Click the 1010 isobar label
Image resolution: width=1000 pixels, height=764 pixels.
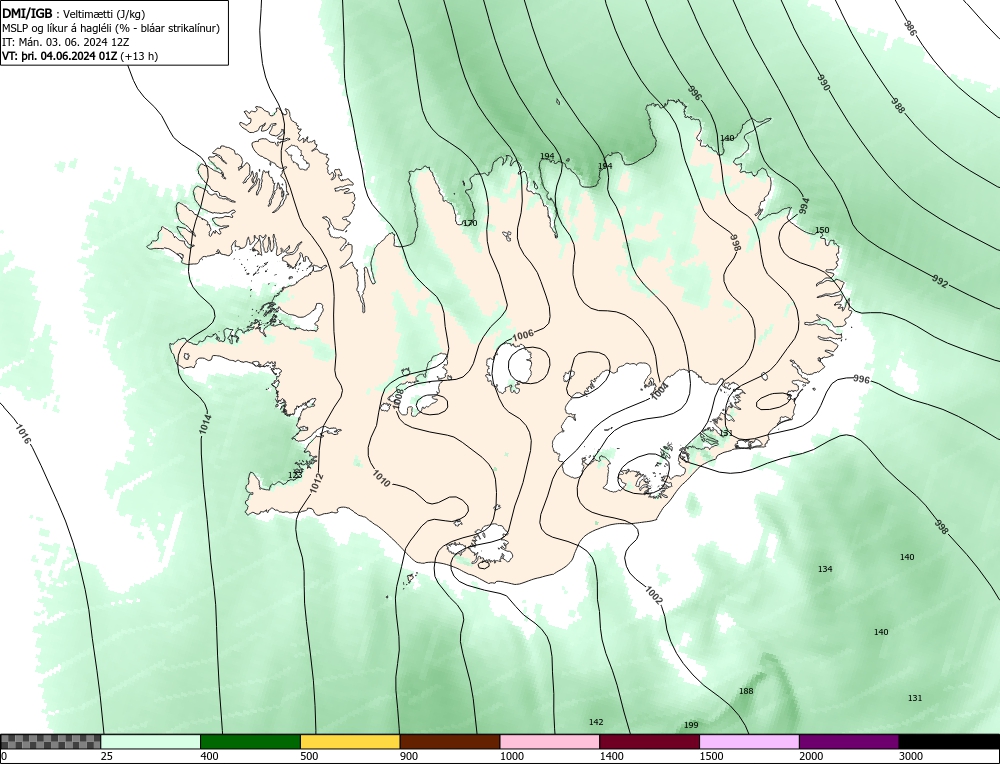coord(381,478)
